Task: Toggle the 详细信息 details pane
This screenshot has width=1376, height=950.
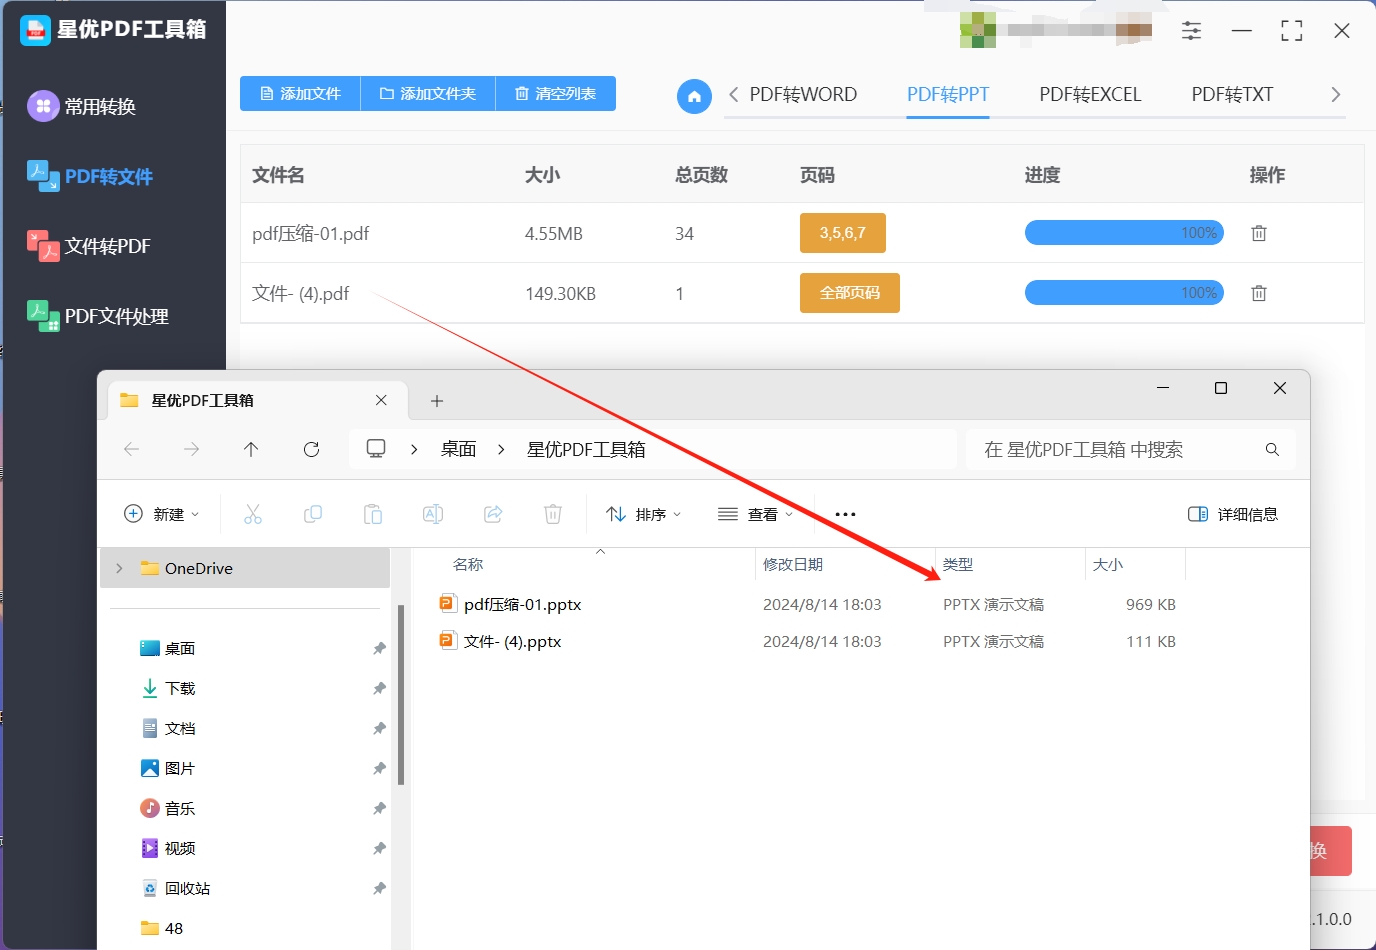Action: click(x=1233, y=514)
